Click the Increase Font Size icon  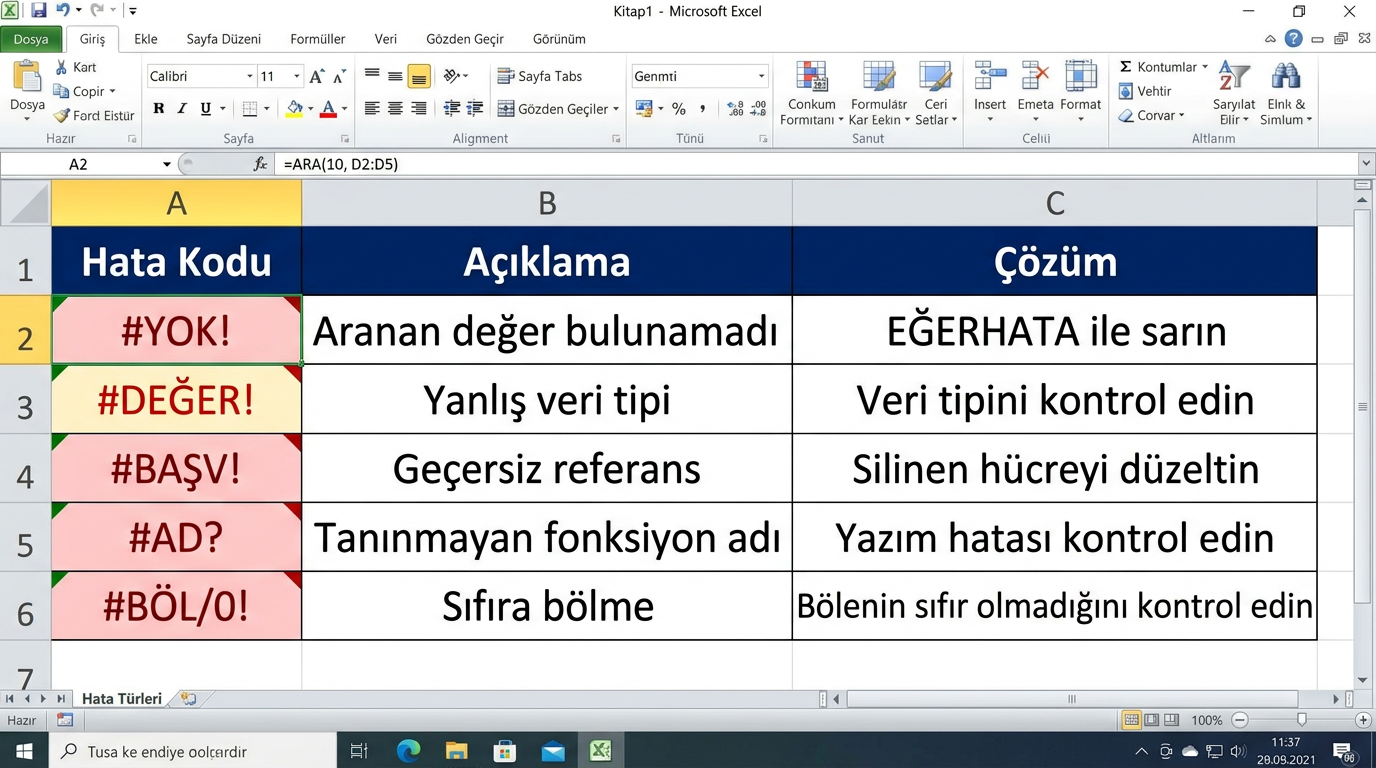(317, 77)
